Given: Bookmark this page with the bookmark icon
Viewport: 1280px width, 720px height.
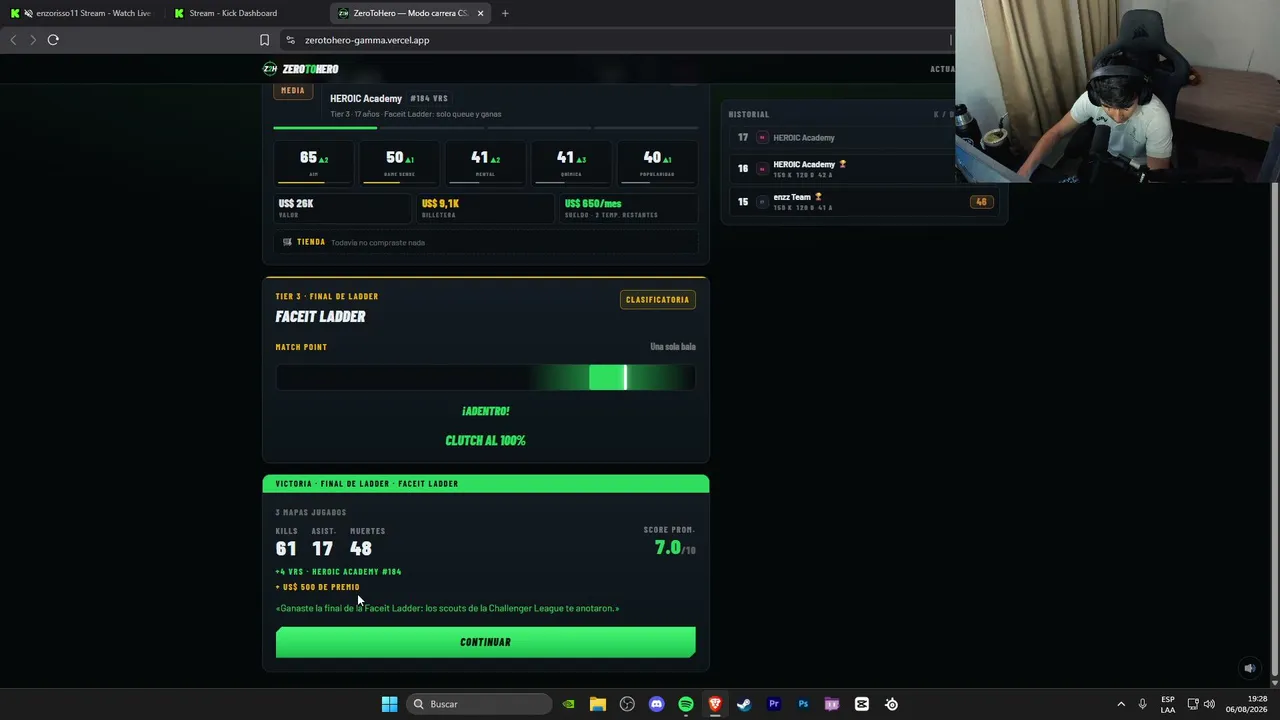Looking at the screenshot, I should 264,40.
